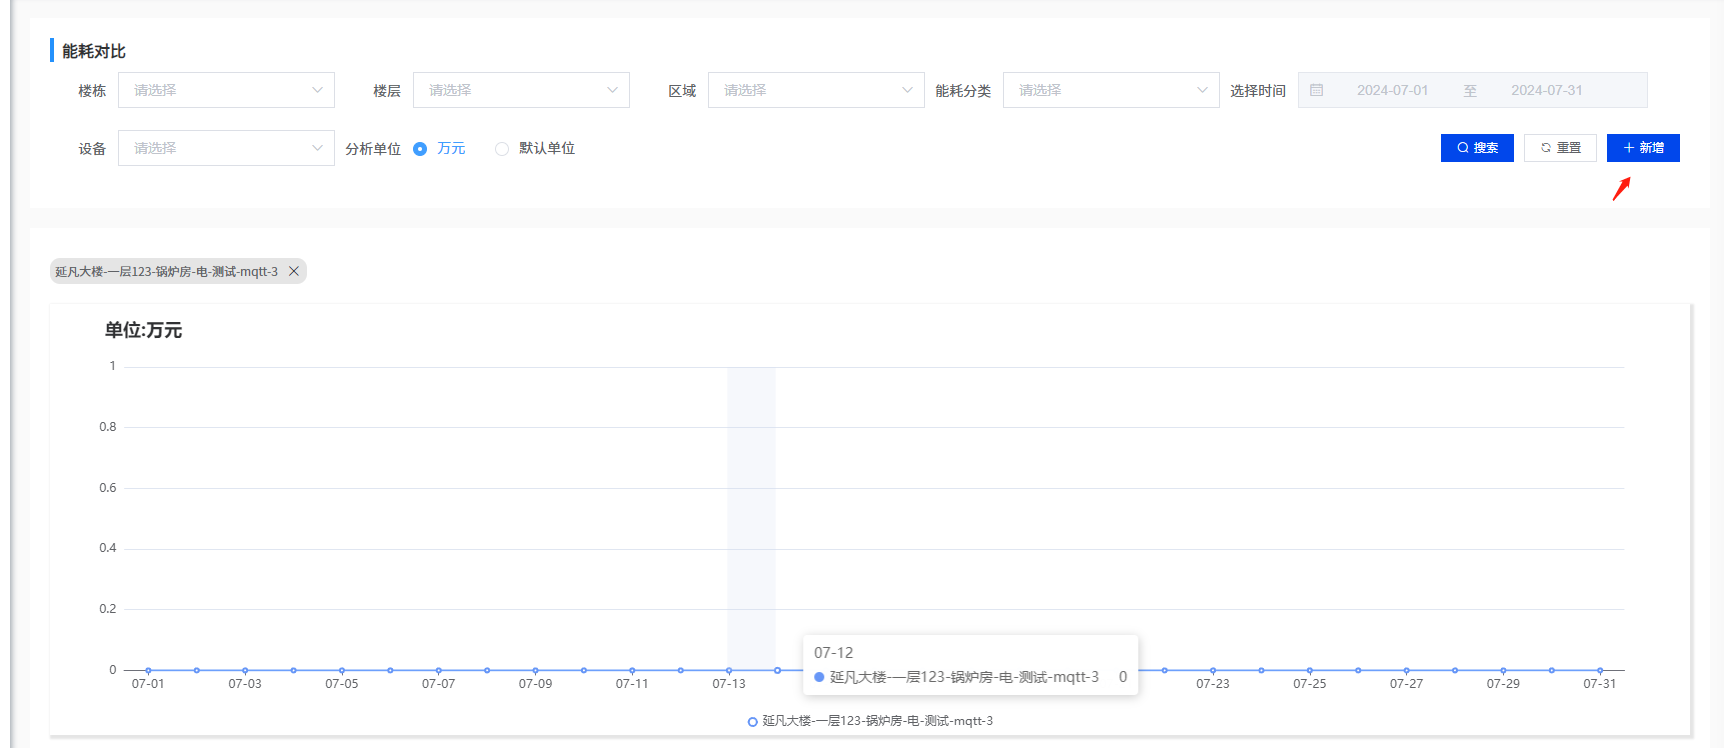
Task: Open the 楼层 dropdown selector
Action: 521,90
